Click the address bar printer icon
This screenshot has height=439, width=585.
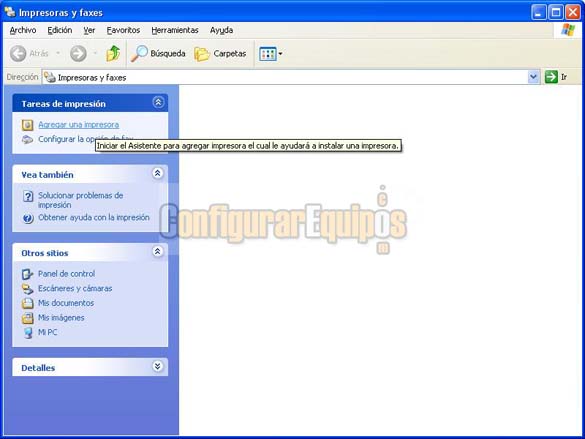[50, 77]
